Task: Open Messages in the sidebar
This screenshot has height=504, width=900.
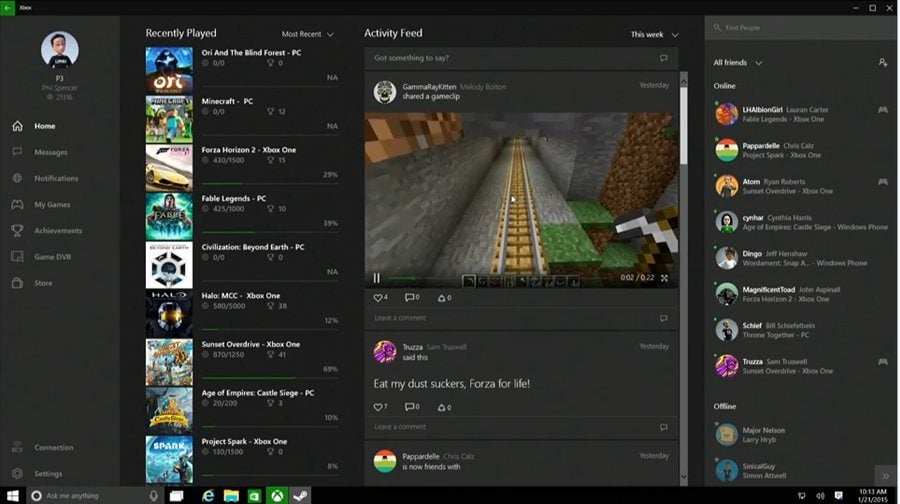Action: 39,152
